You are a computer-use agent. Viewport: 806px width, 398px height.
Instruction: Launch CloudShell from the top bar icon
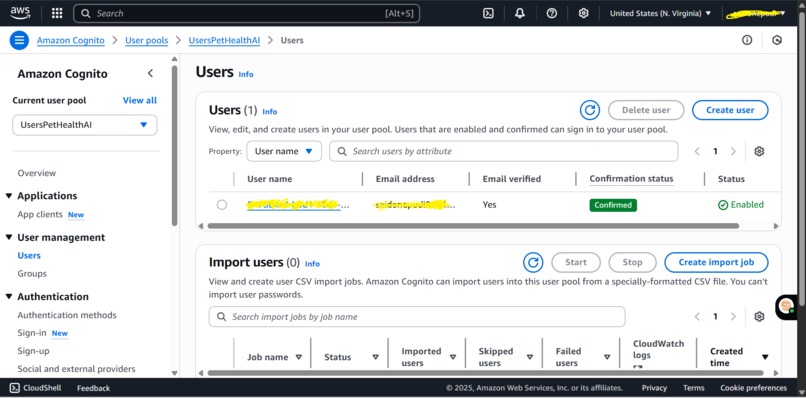(x=488, y=13)
